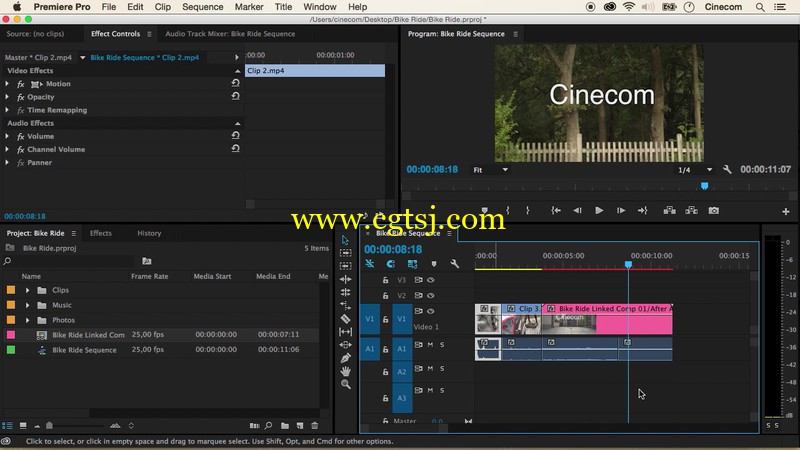Play the Program monitor sequence
This screenshot has height=450, width=800.
[599, 210]
